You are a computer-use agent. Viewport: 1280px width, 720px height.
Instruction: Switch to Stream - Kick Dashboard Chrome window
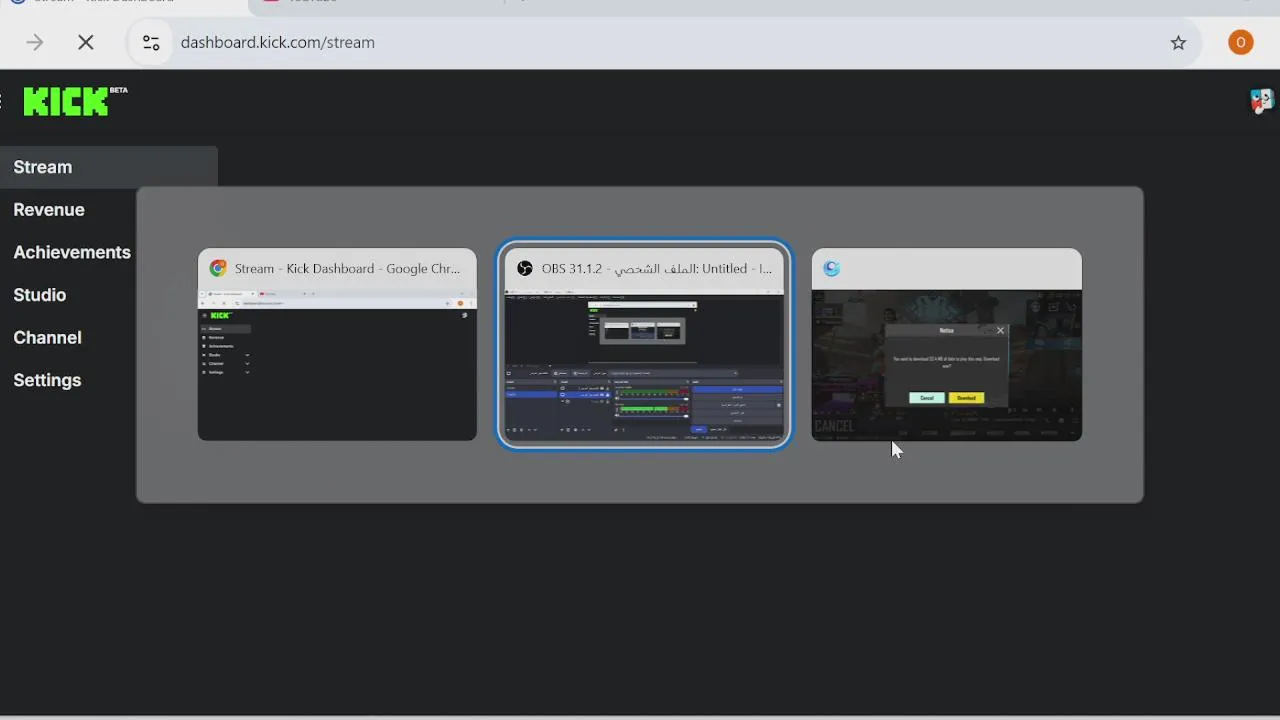(x=337, y=344)
